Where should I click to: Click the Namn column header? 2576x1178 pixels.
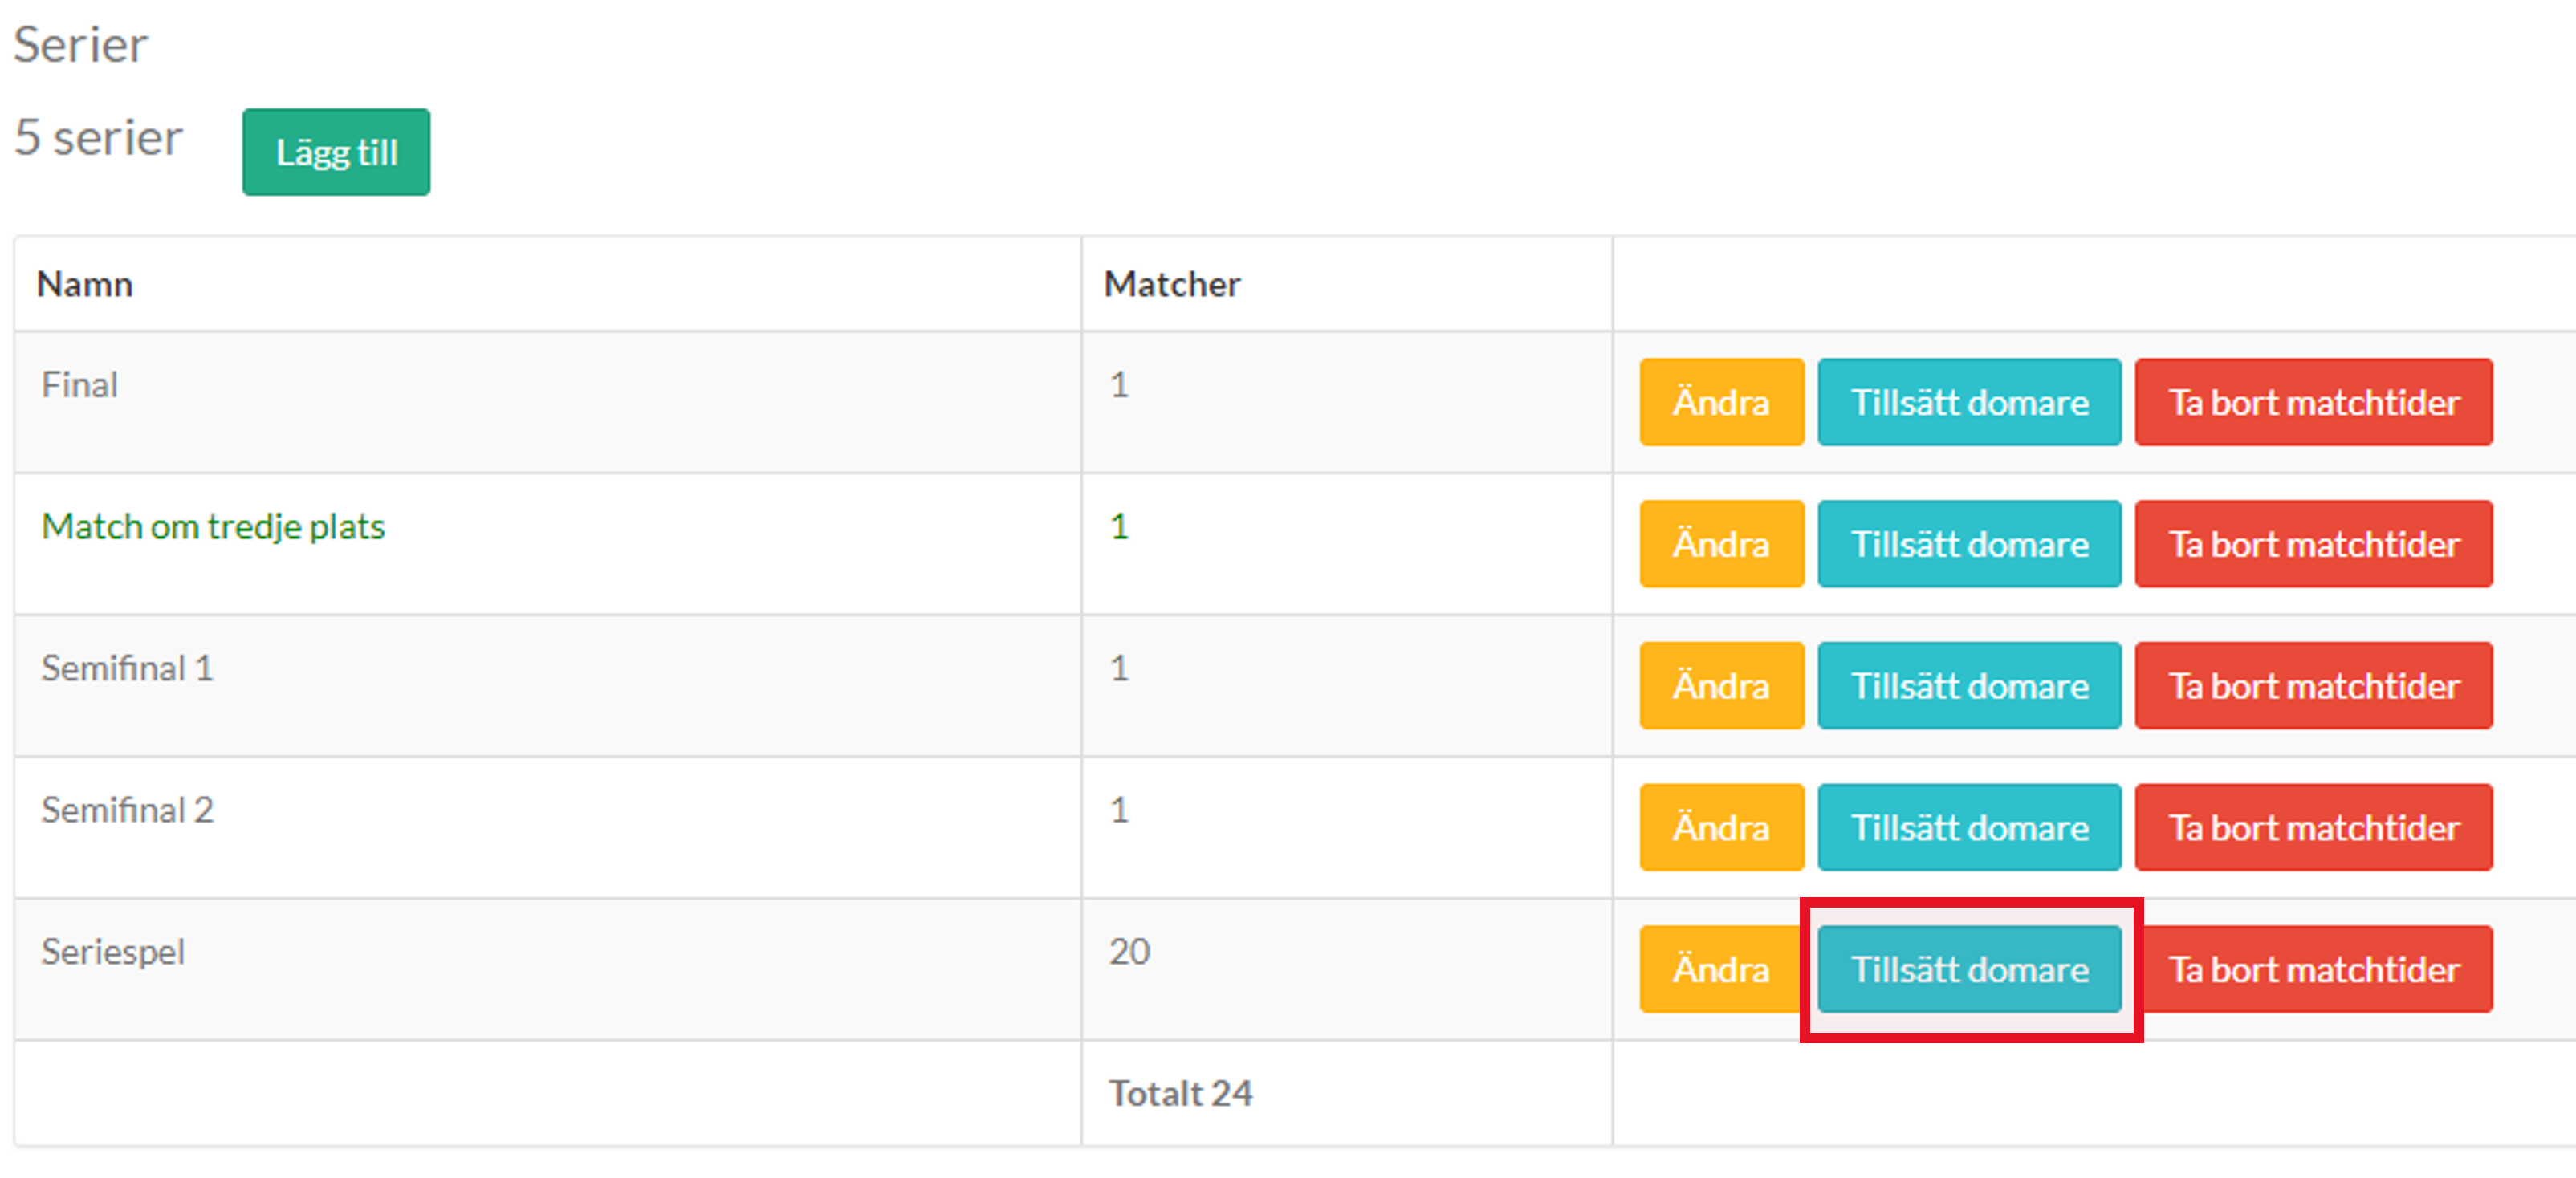[85, 285]
